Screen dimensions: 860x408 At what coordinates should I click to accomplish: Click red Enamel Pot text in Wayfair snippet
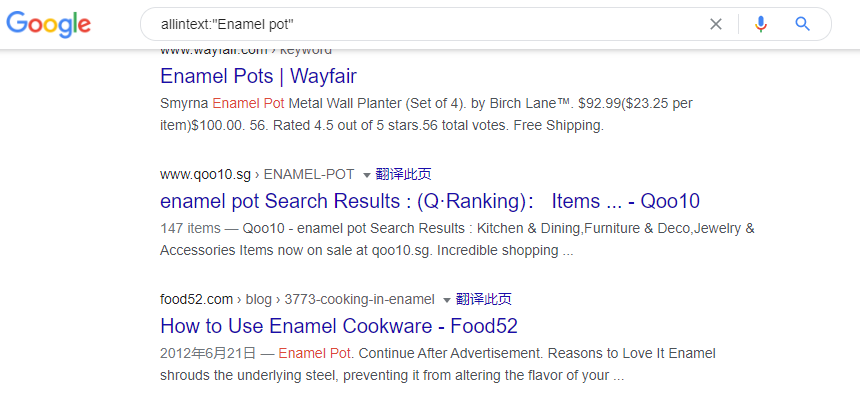coord(248,103)
